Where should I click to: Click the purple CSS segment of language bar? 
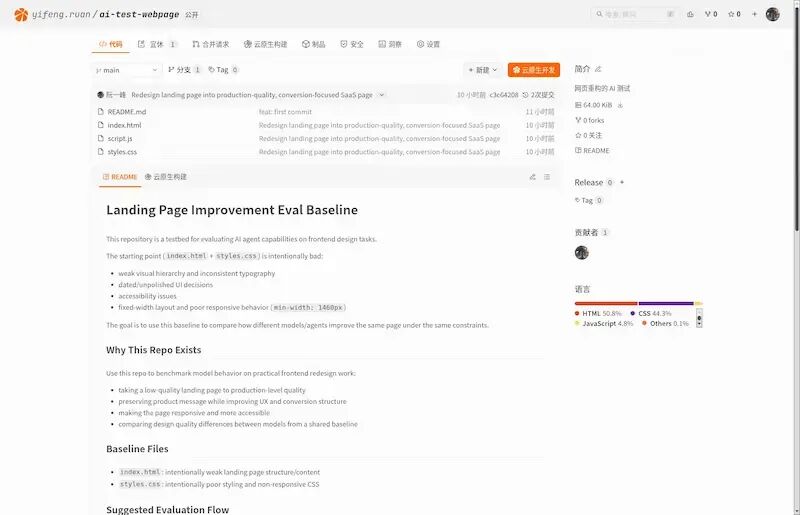click(x=666, y=303)
